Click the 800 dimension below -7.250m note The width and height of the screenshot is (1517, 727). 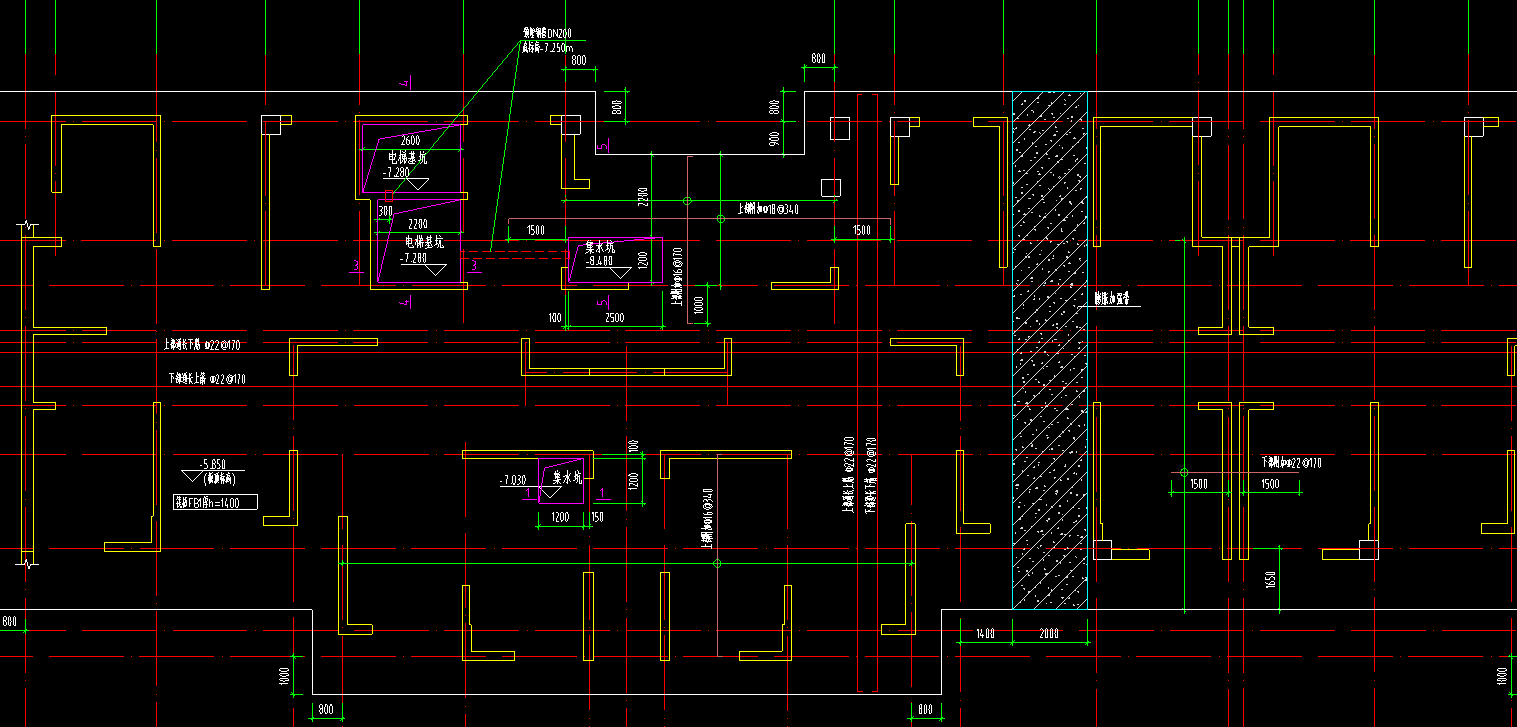coord(578,61)
